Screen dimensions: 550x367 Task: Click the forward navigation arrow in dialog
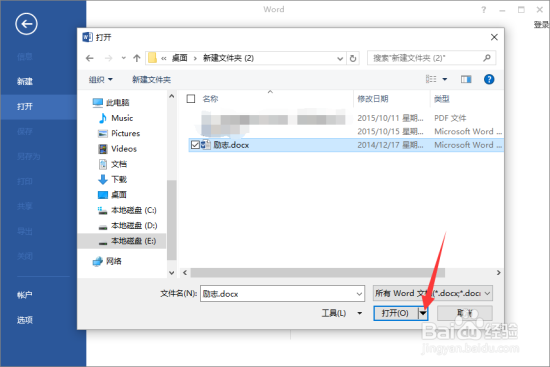(x=108, y=58)
